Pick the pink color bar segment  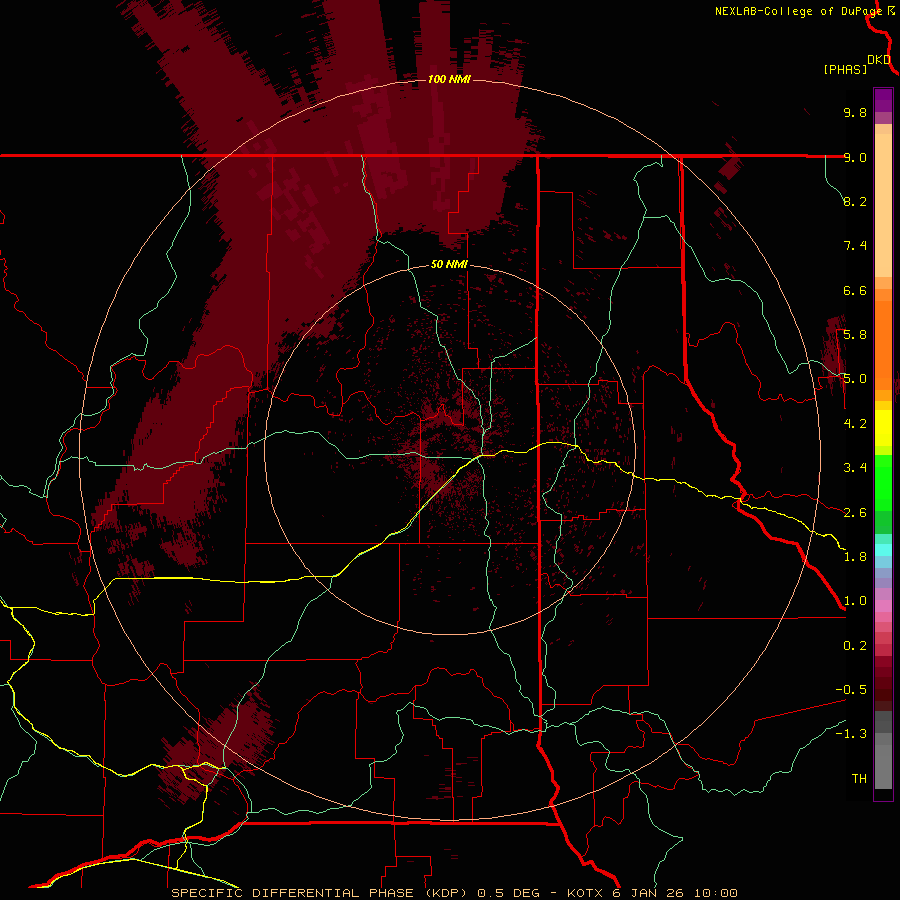coord(883,606)
